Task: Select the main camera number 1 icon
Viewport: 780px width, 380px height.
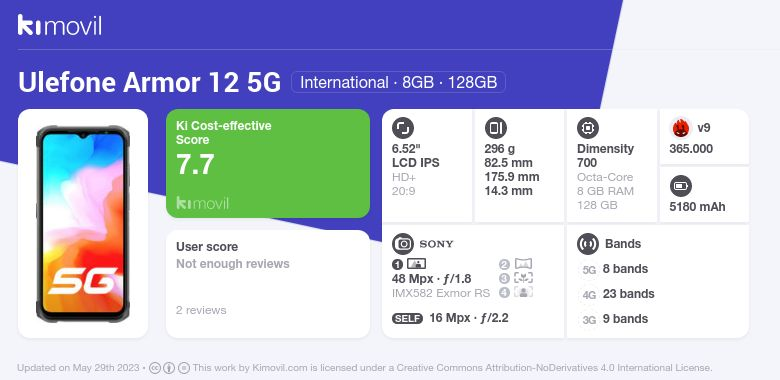Action: click(x=409, y=264)
